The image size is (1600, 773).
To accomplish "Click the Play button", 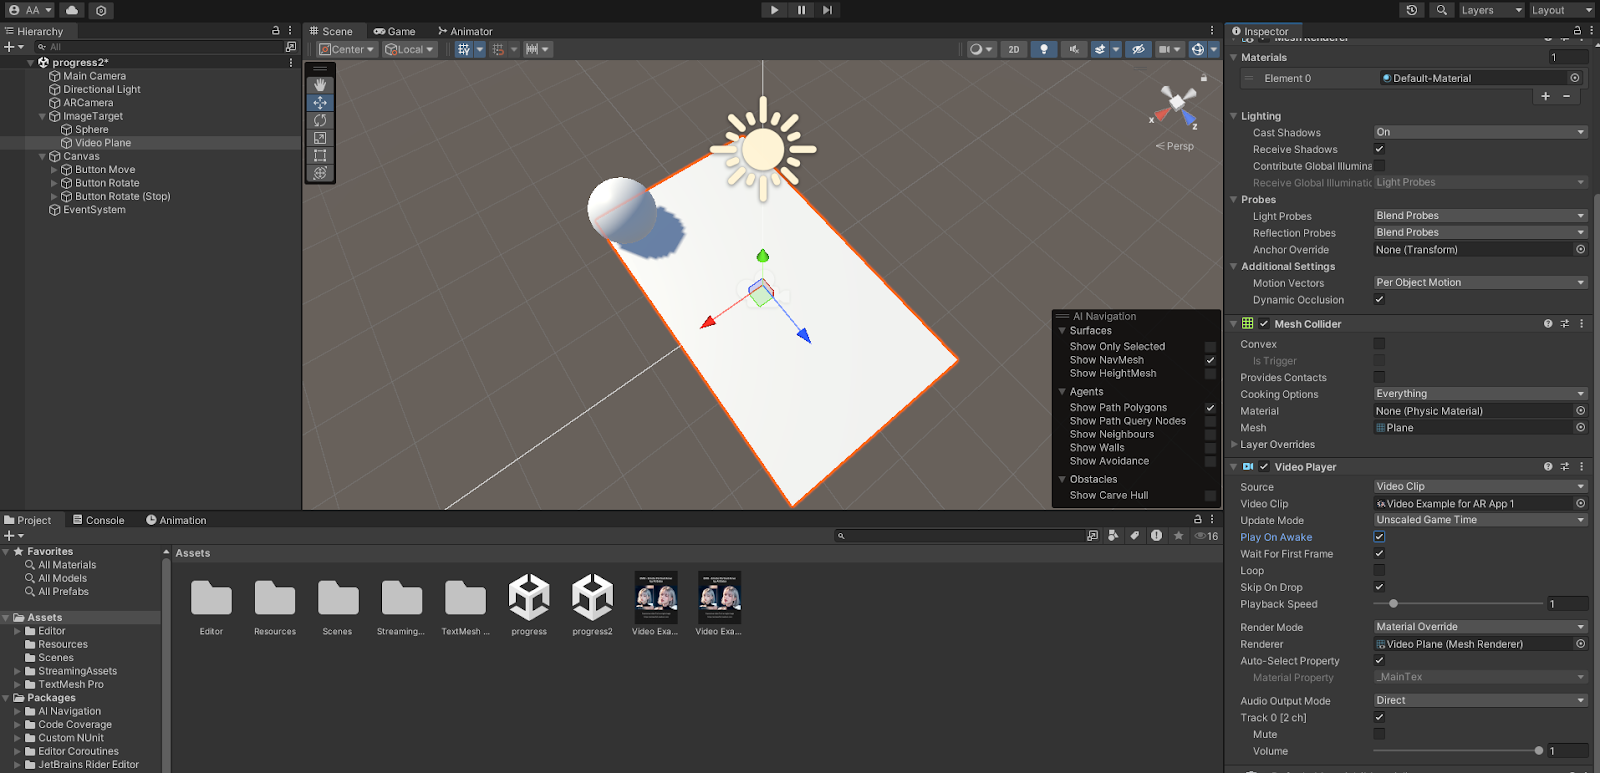I will point(774,10).
